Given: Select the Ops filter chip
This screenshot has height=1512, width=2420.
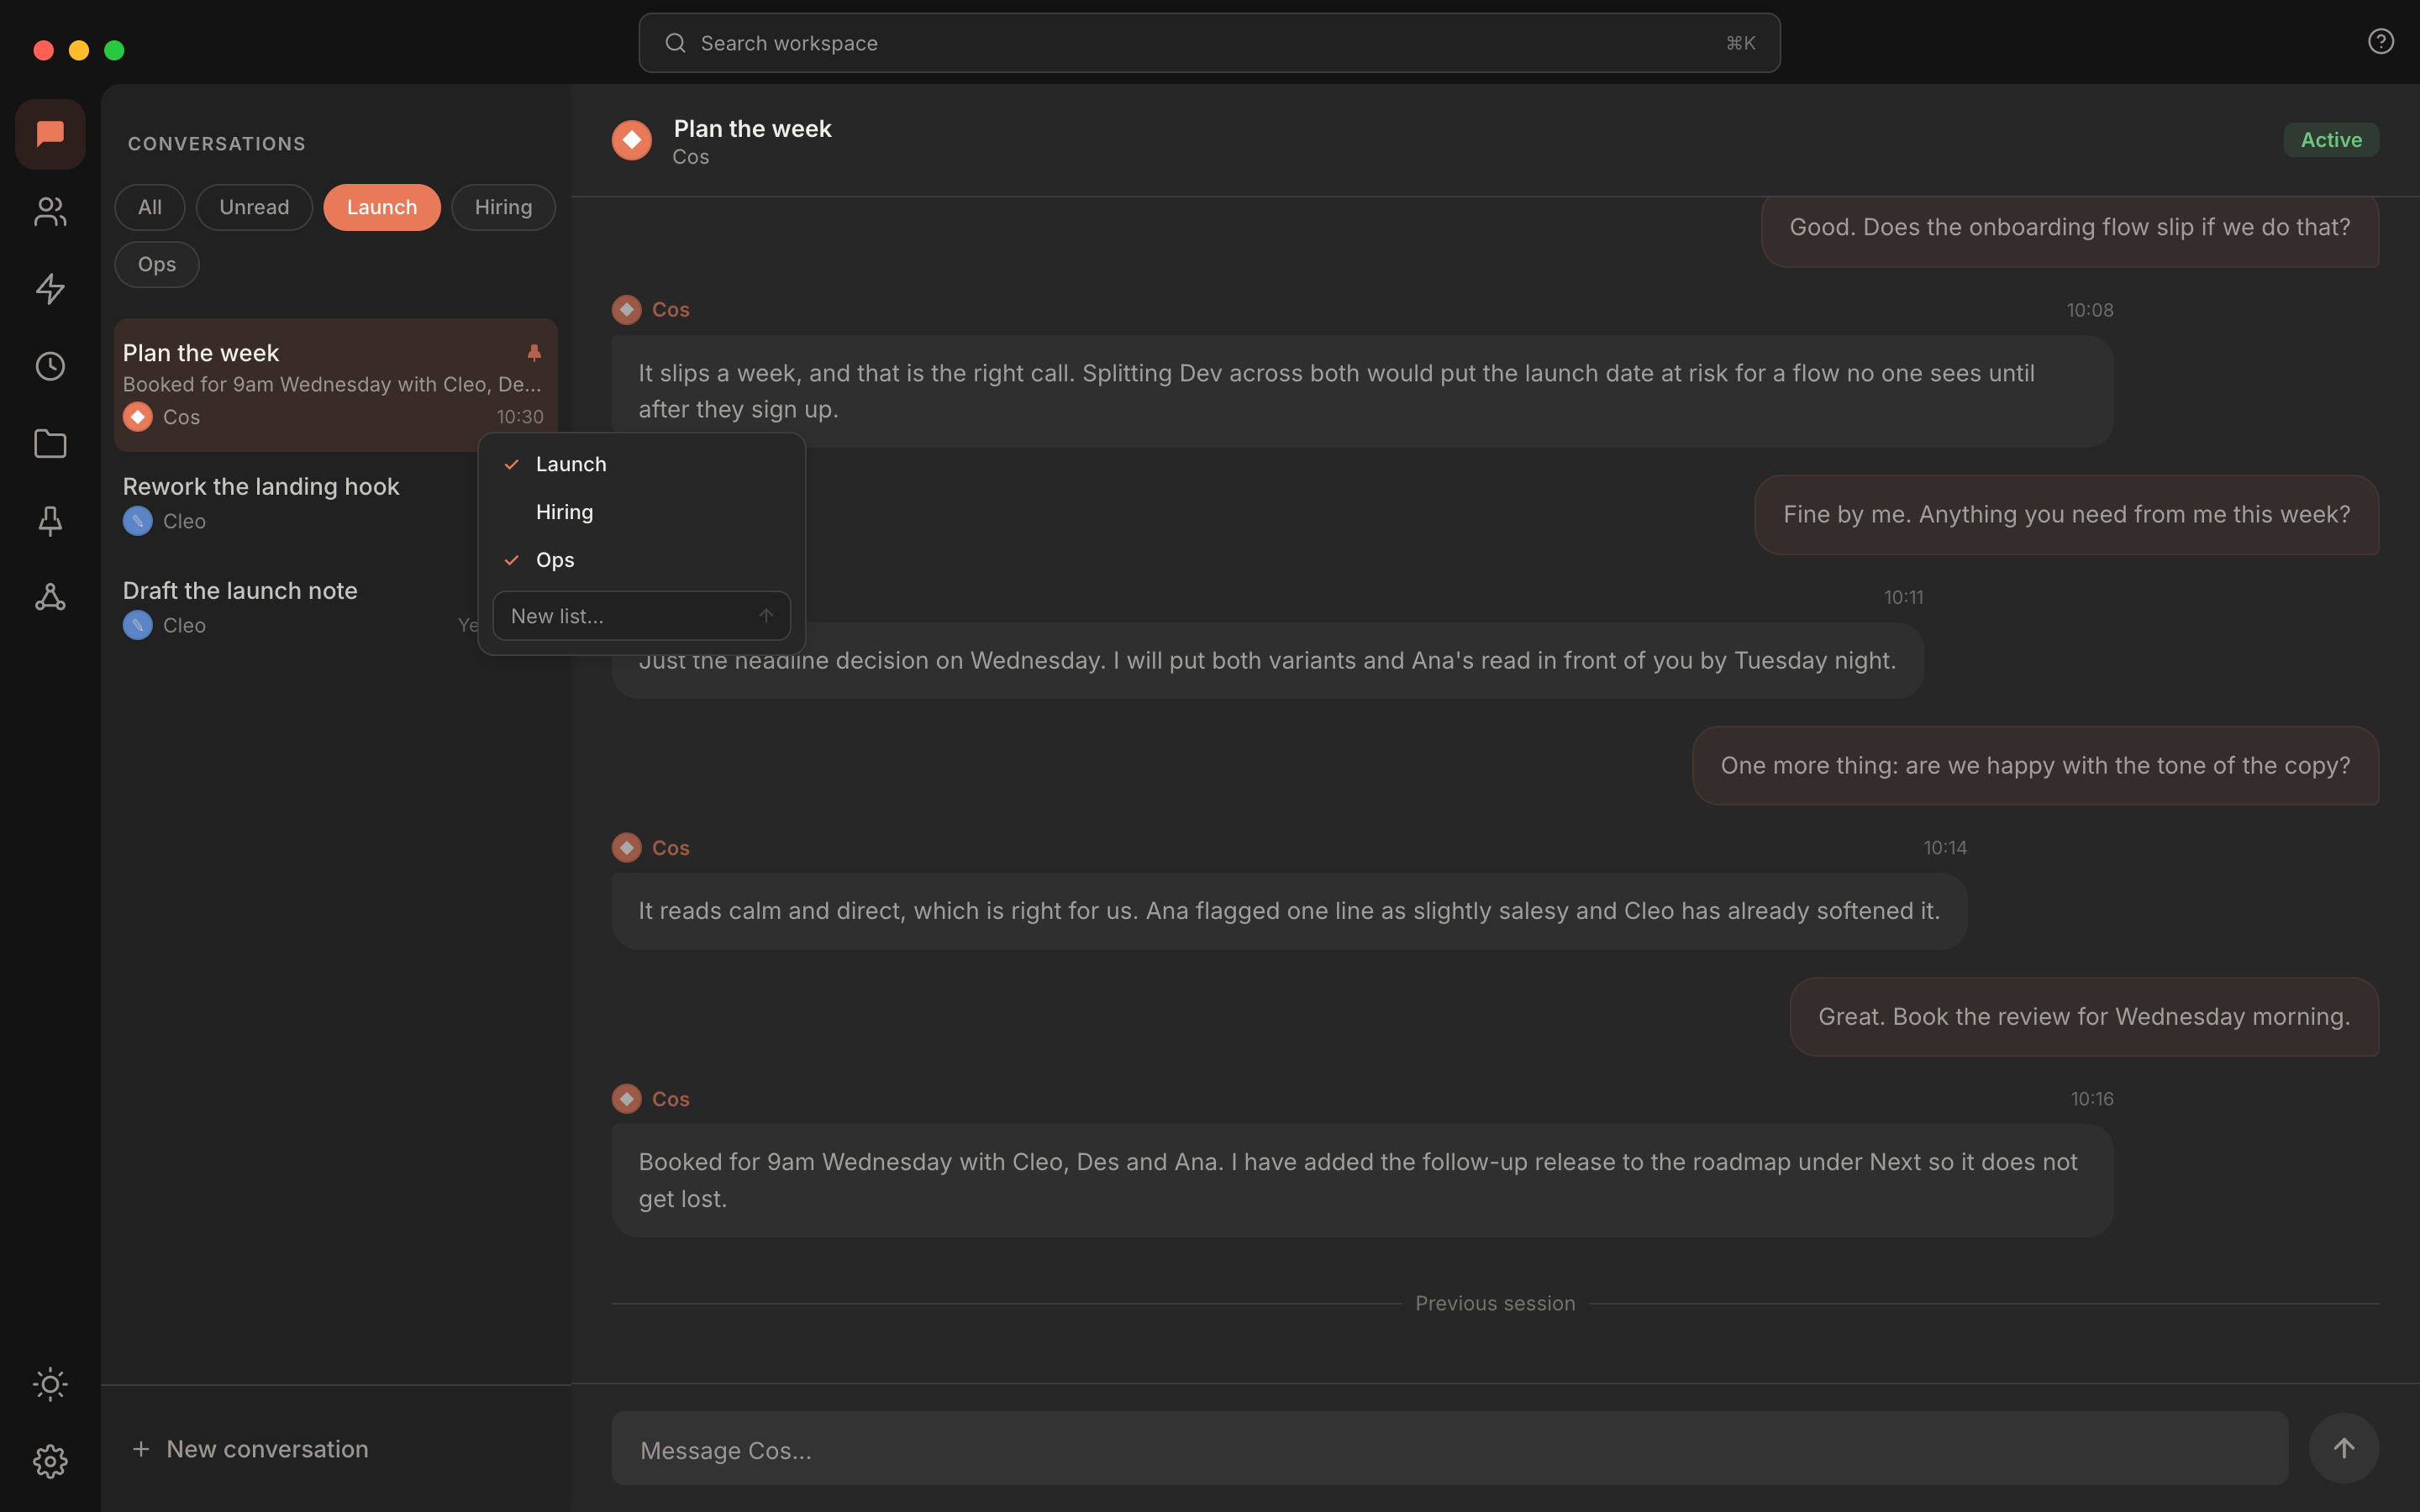Looking at the screenshot, I should 157,264.
